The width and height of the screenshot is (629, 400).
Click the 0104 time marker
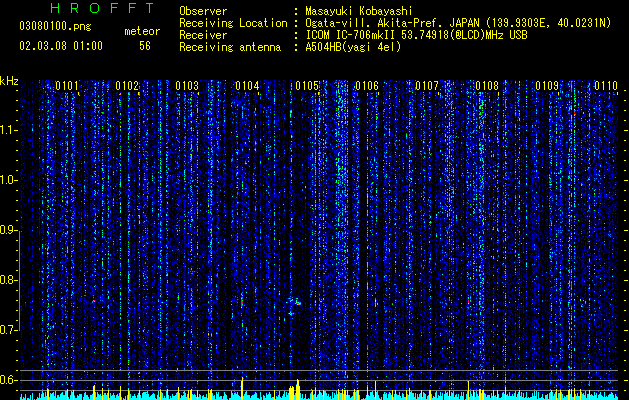(x=247, y=86)
